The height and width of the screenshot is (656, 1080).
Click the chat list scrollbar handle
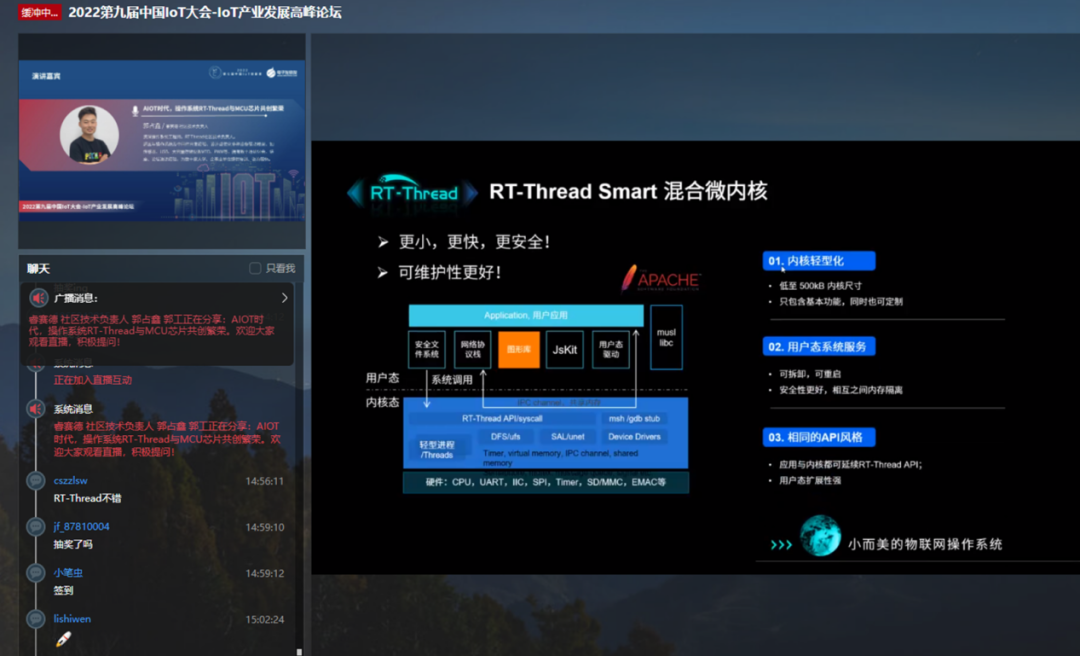click(x=299, y=651)
